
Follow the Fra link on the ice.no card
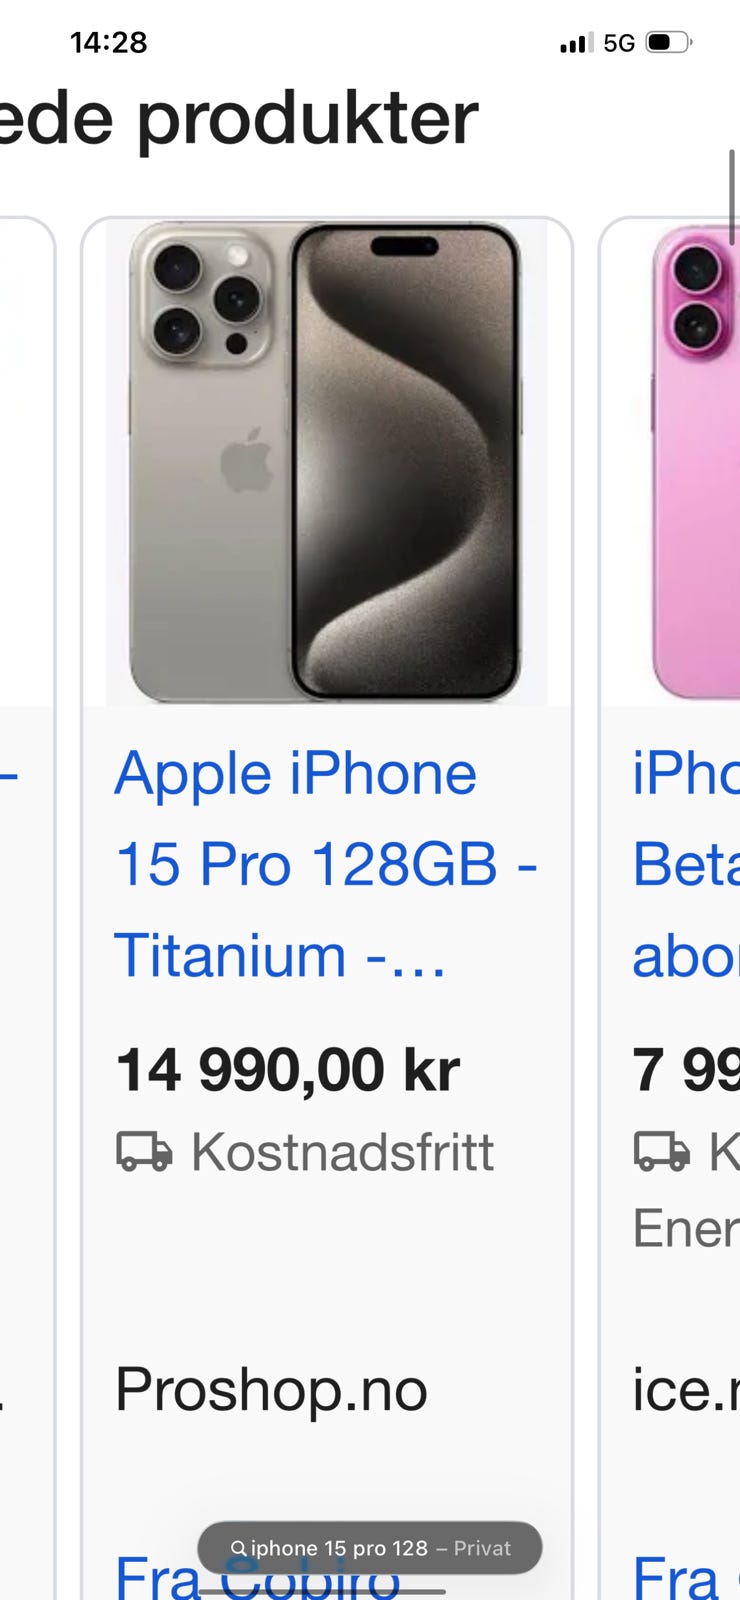click(x=676, y=1576)
